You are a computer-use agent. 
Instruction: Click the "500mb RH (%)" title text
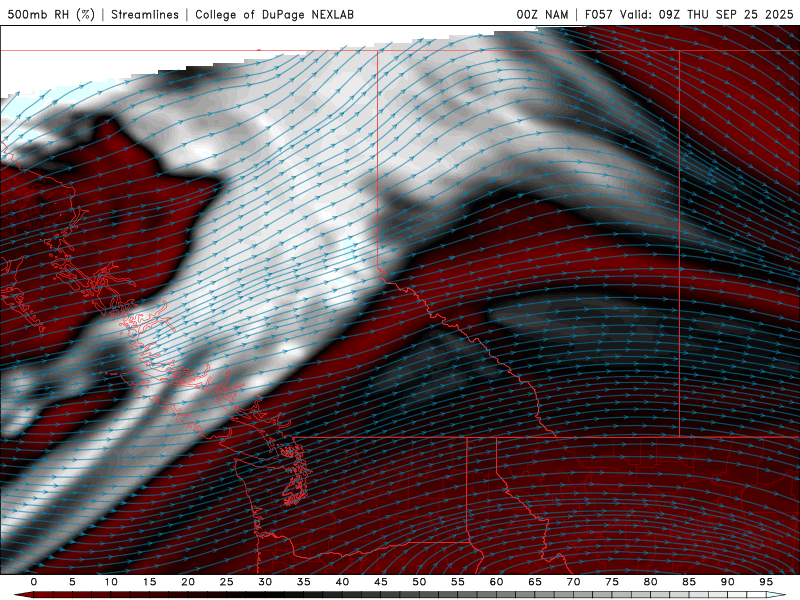(51, 14)
